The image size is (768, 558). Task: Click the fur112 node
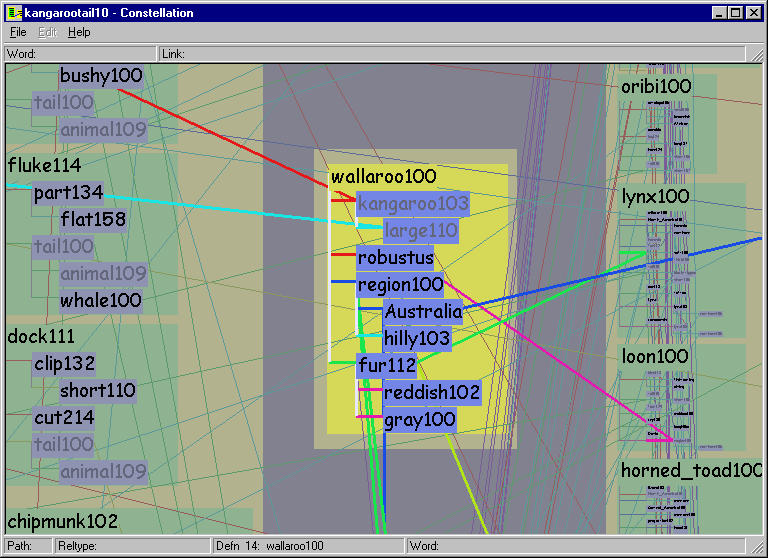pyautogui.click(x=386, y=366)
